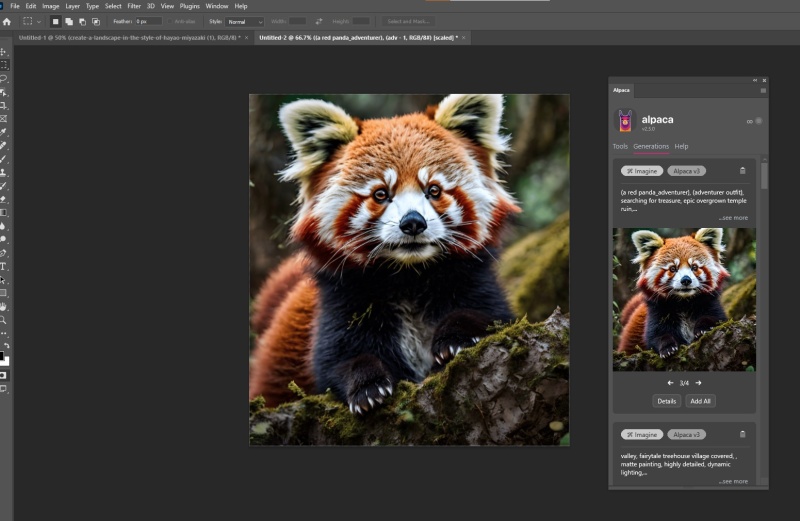Screen dimensions: 800x521
Task: Click the Details button
Action: pos(666,401)
